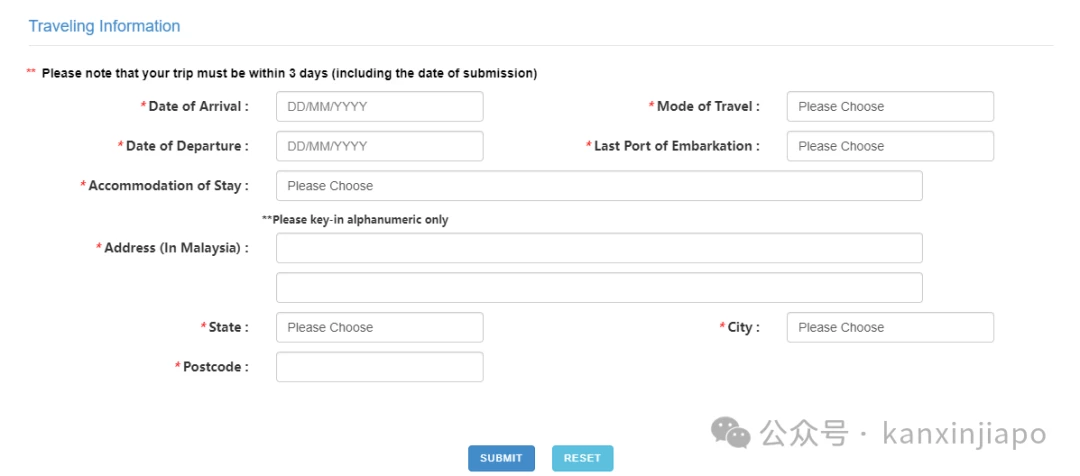1080x476 pixels.
Task: Focus the first Address (In Malaysia) line
Action: (x=599, y=248)
